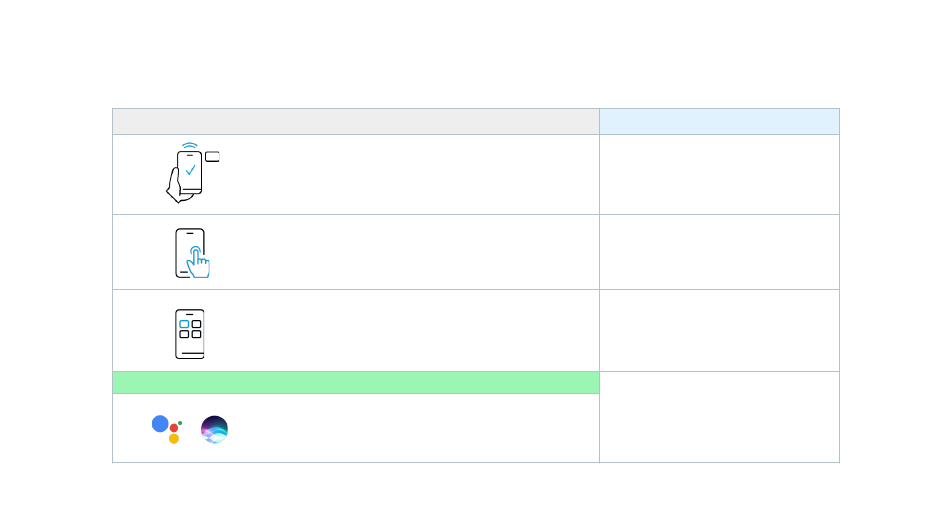Click the blue checkmark on the phone screen
Image resolution: width=950 pixels, height=527 pixels.
coord(190,170)
